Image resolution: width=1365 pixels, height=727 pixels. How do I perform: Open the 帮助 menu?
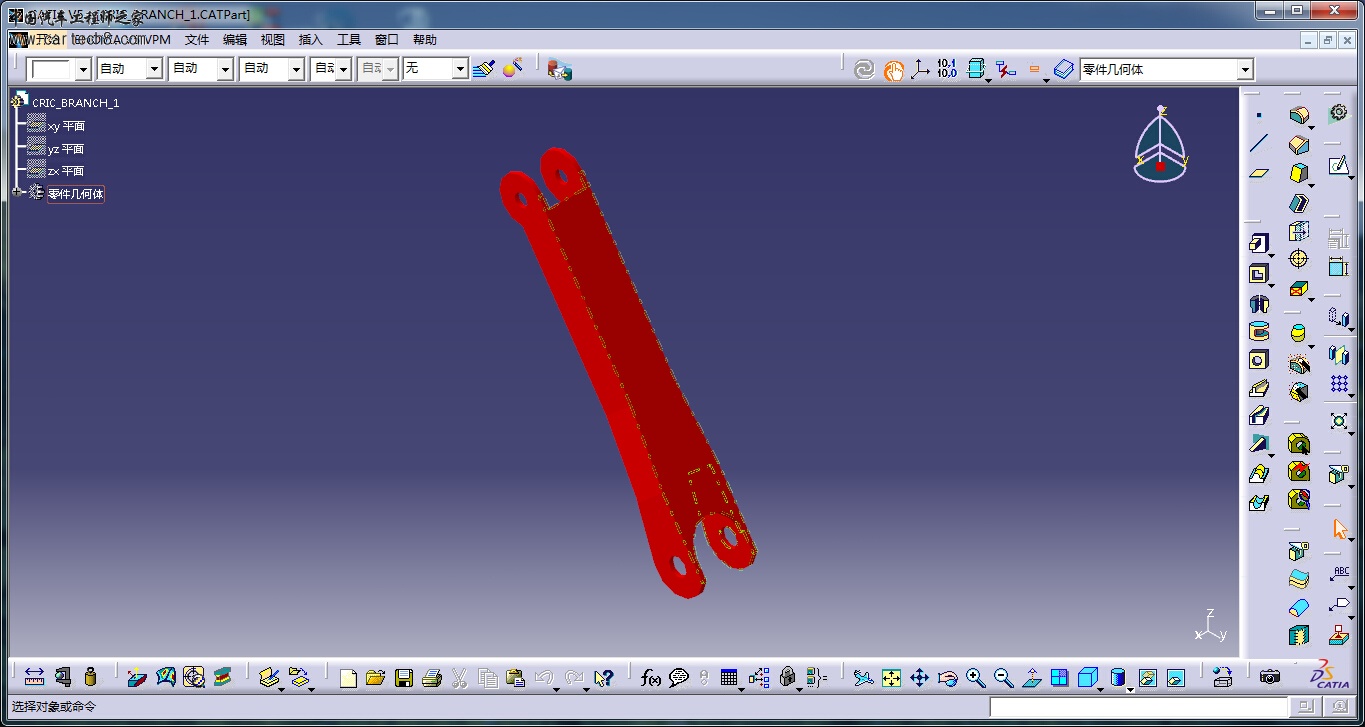[x=425, y=40]
